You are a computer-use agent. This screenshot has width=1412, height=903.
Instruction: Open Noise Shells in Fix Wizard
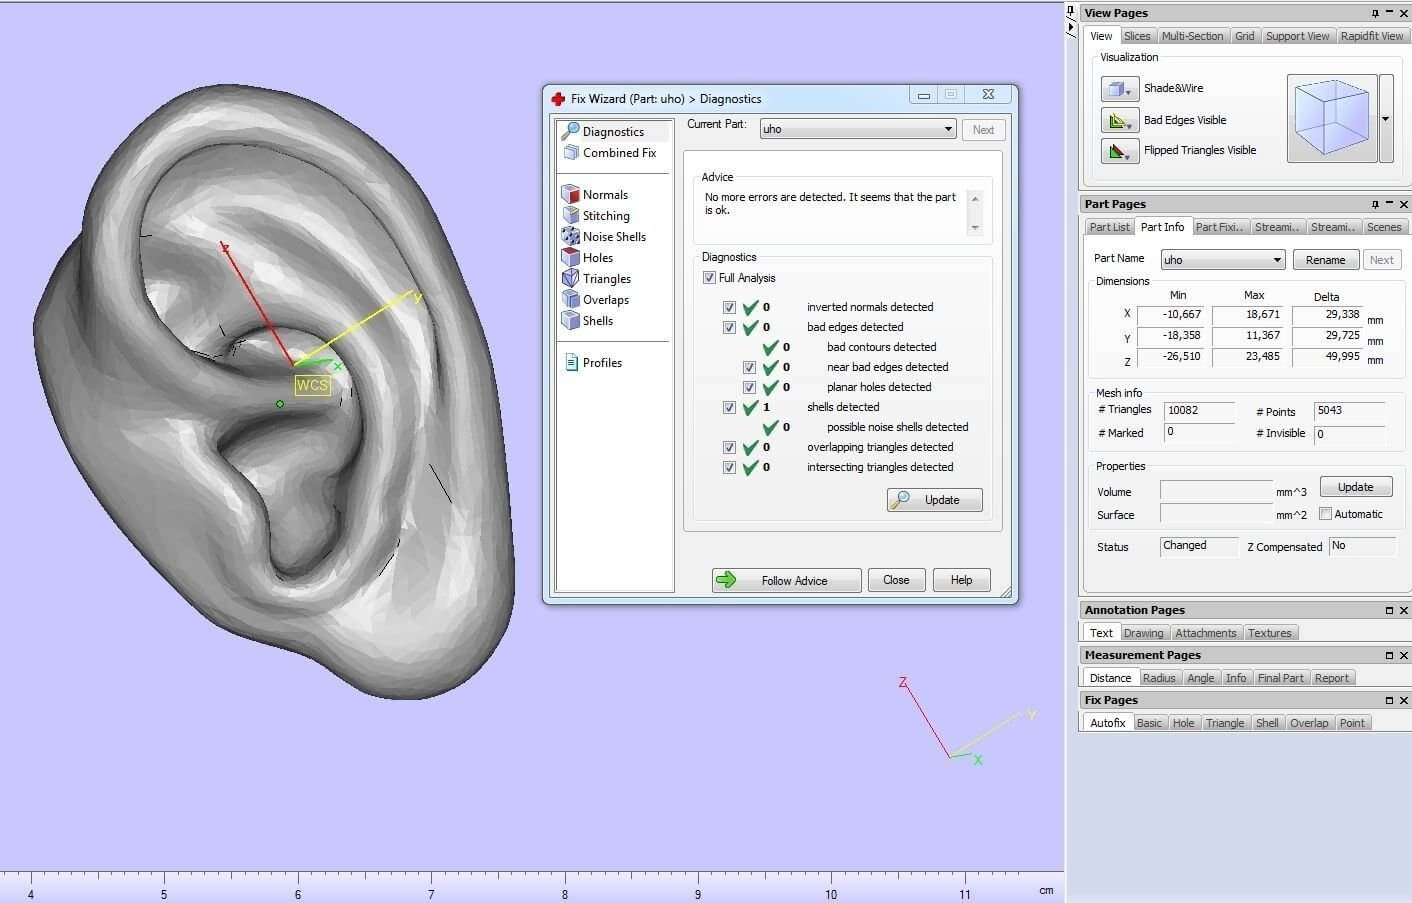tap(571, 236)
